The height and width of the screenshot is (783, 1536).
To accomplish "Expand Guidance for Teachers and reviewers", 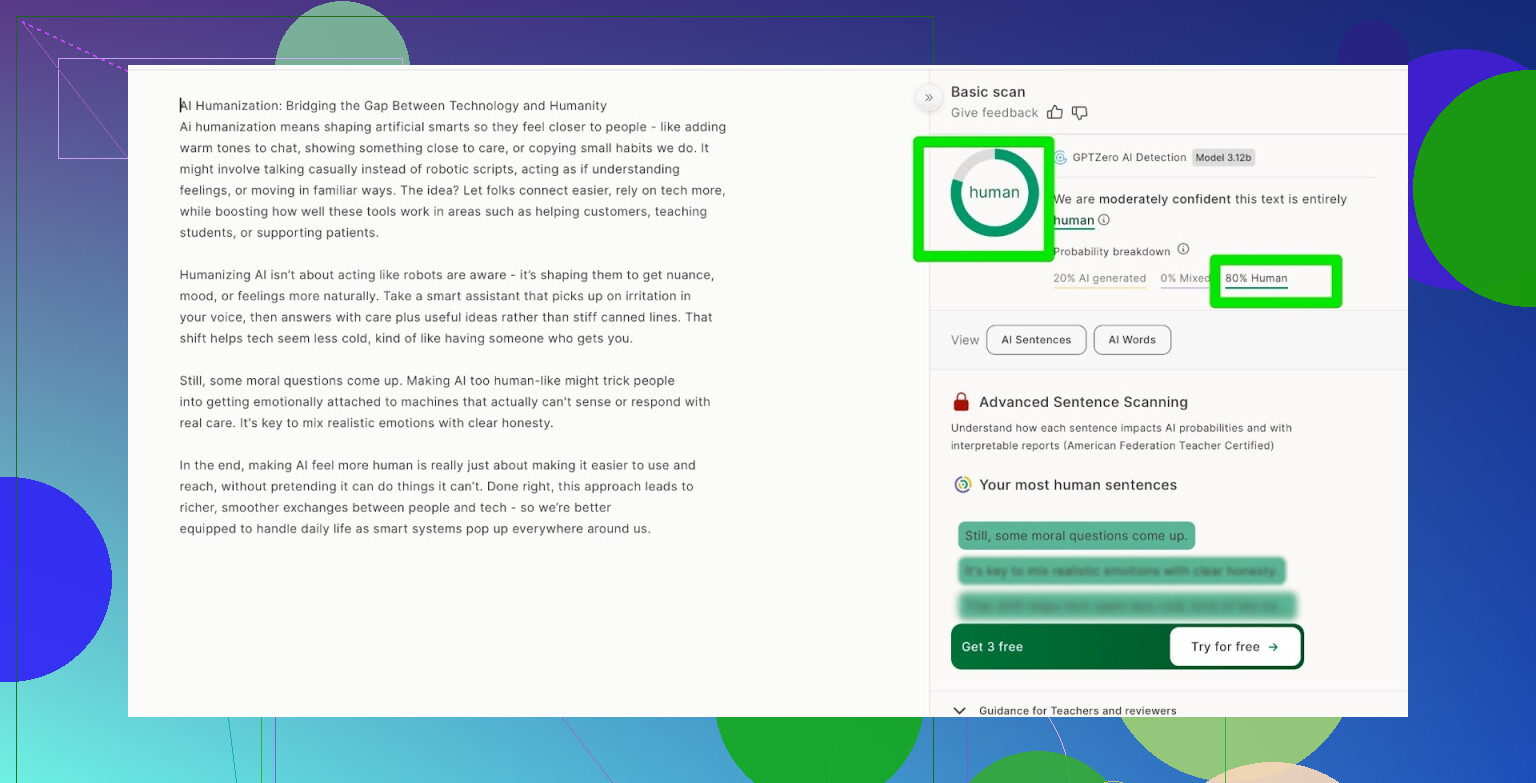I will coord(960,710).
